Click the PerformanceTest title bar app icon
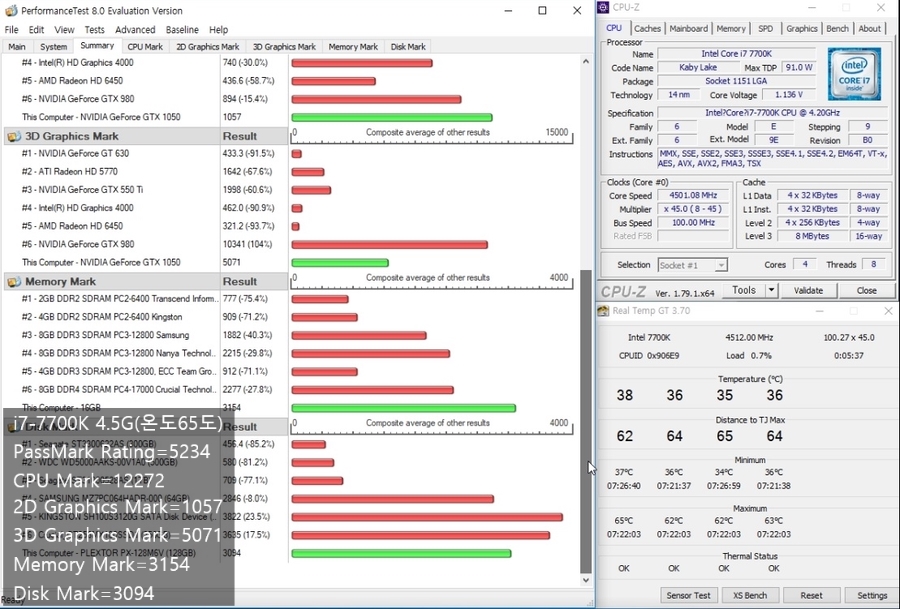Viewport: 900px width, 609px height. [11, 10]
